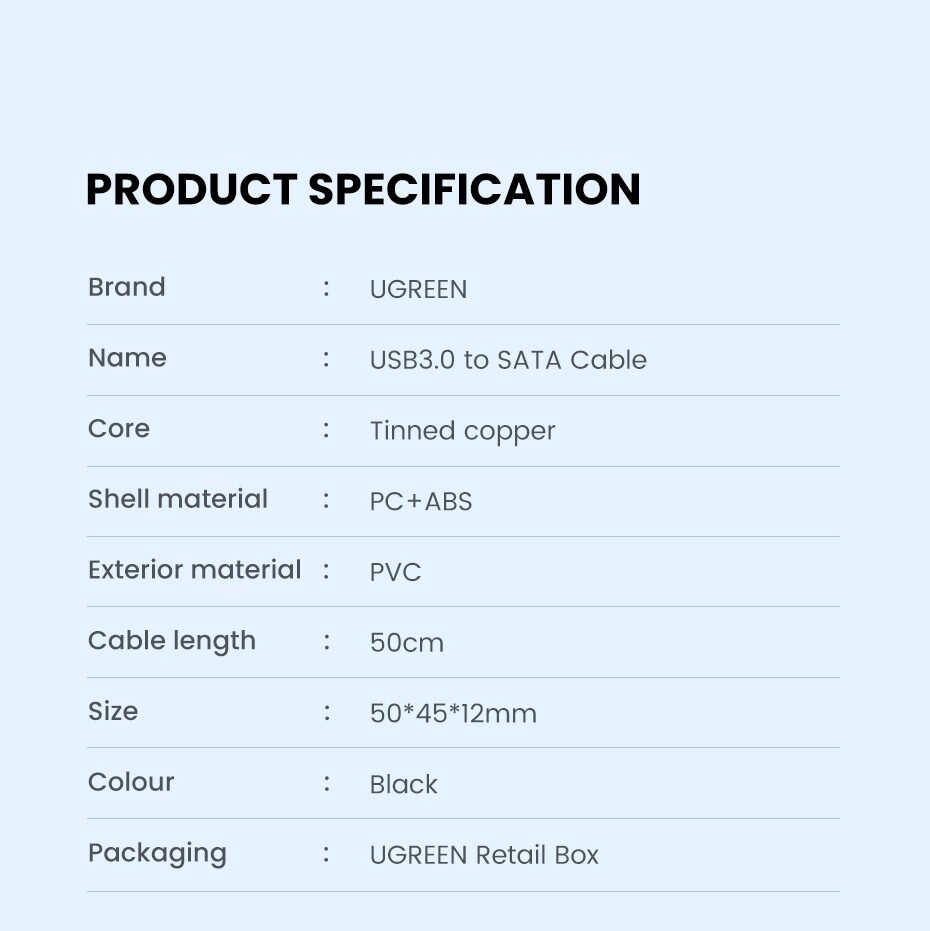Click the PVC value
Screen dimensions: 930x931
coord(395,573)
